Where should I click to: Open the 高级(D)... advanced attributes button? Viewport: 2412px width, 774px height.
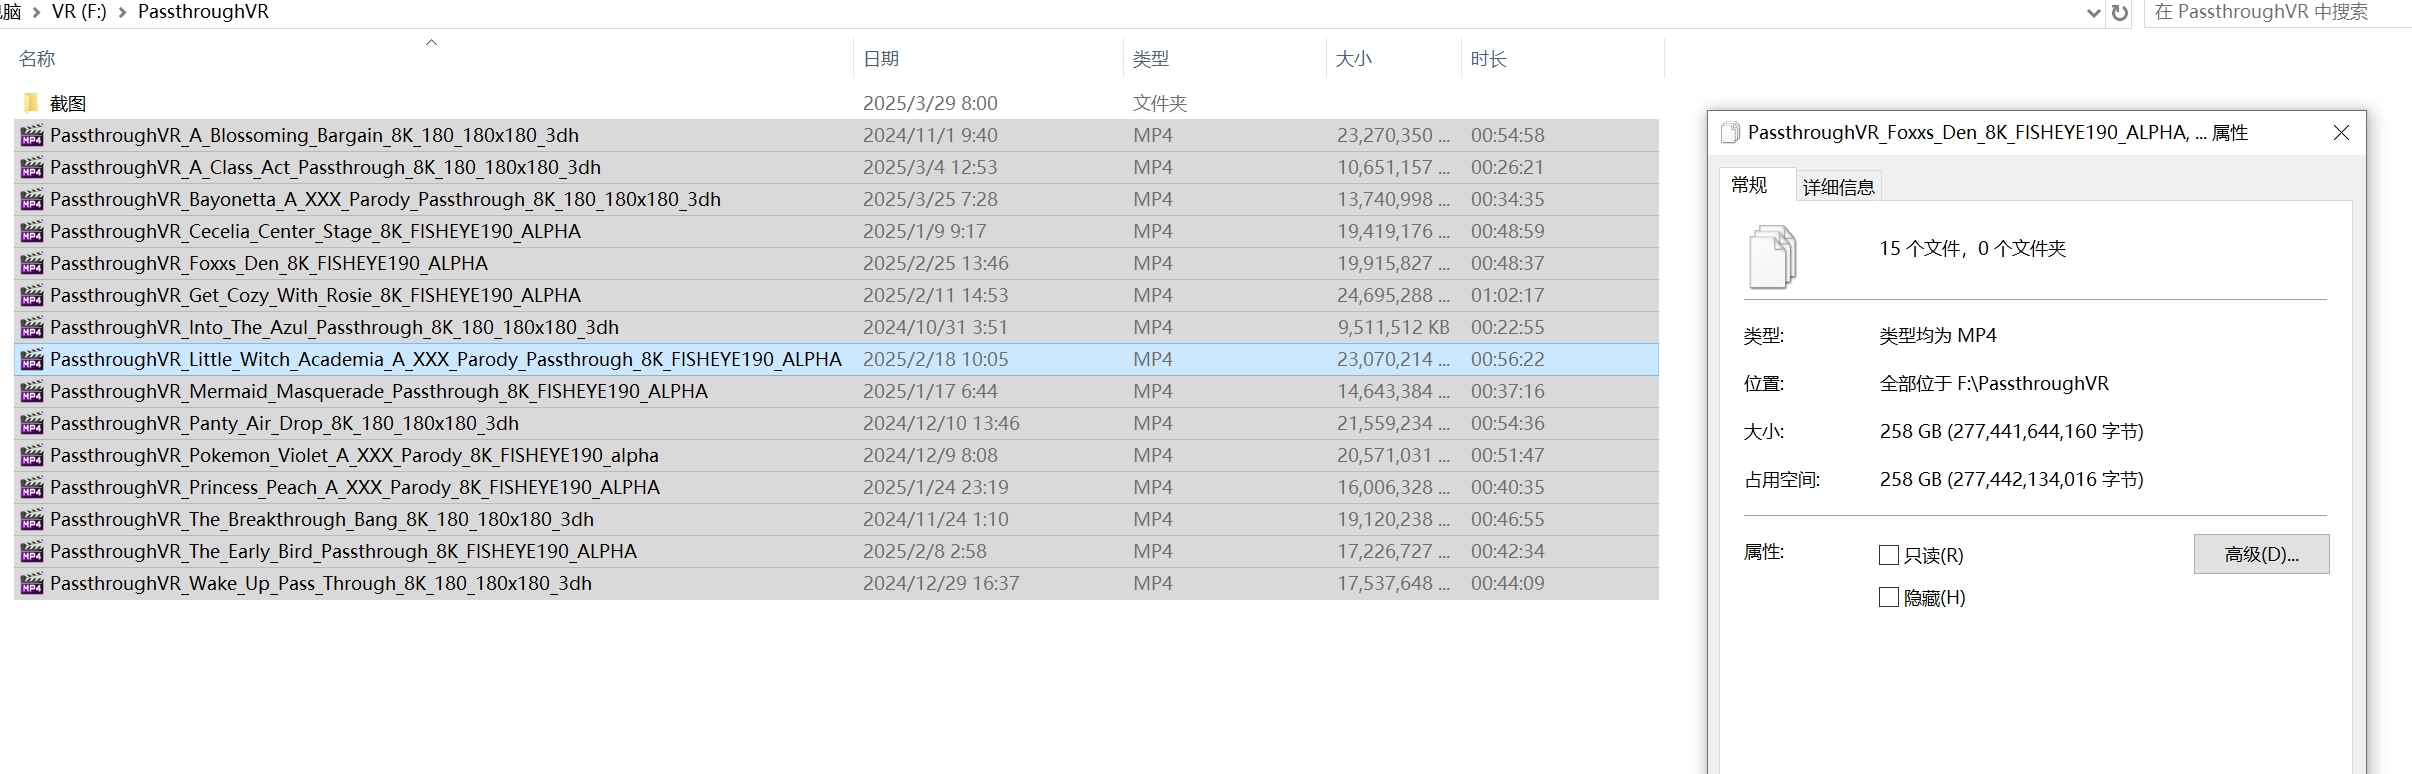[2261, 554]
